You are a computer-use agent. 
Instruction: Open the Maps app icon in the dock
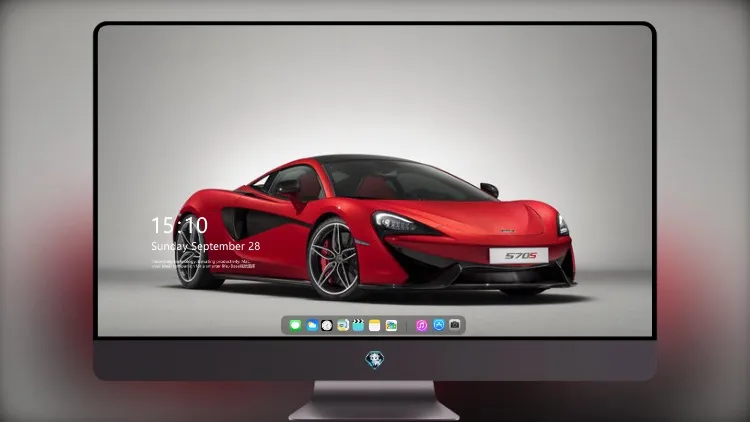pyautogui.click(x=343, y=325)
